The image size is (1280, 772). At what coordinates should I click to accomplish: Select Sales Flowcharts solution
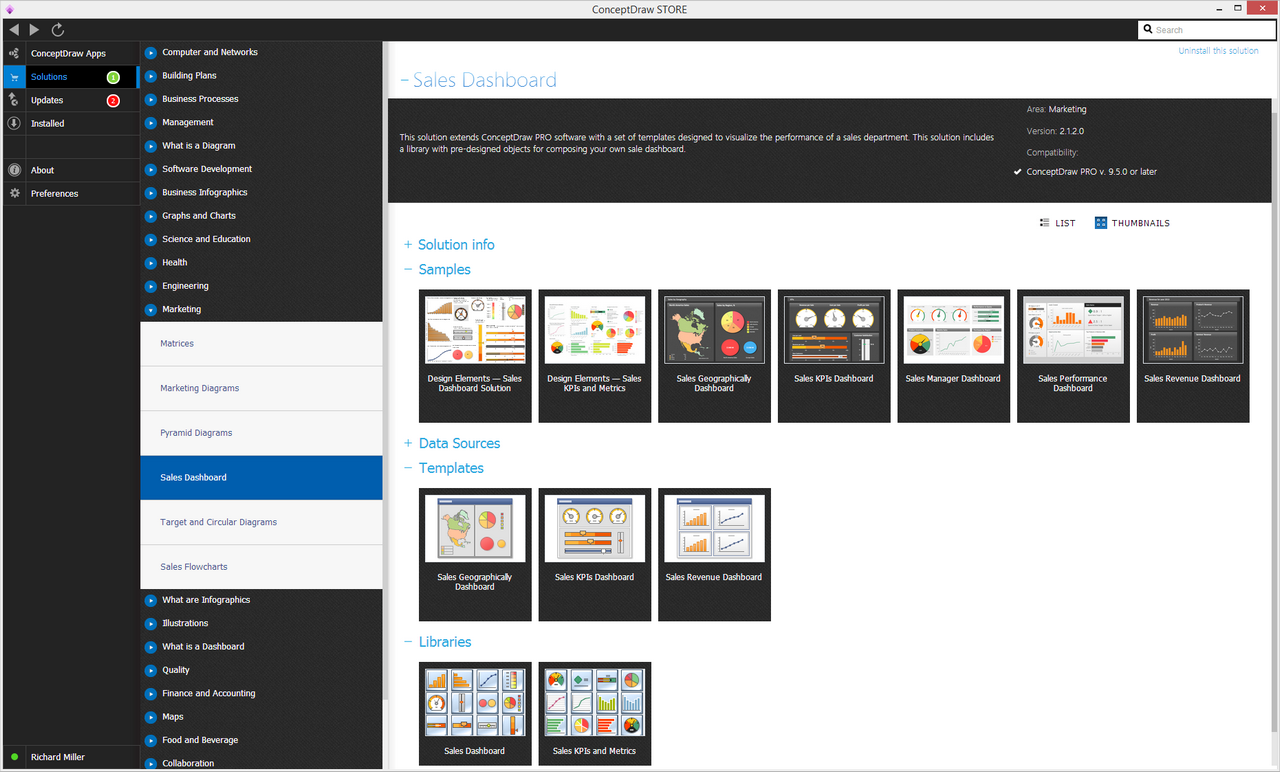[x=261, y=567]
